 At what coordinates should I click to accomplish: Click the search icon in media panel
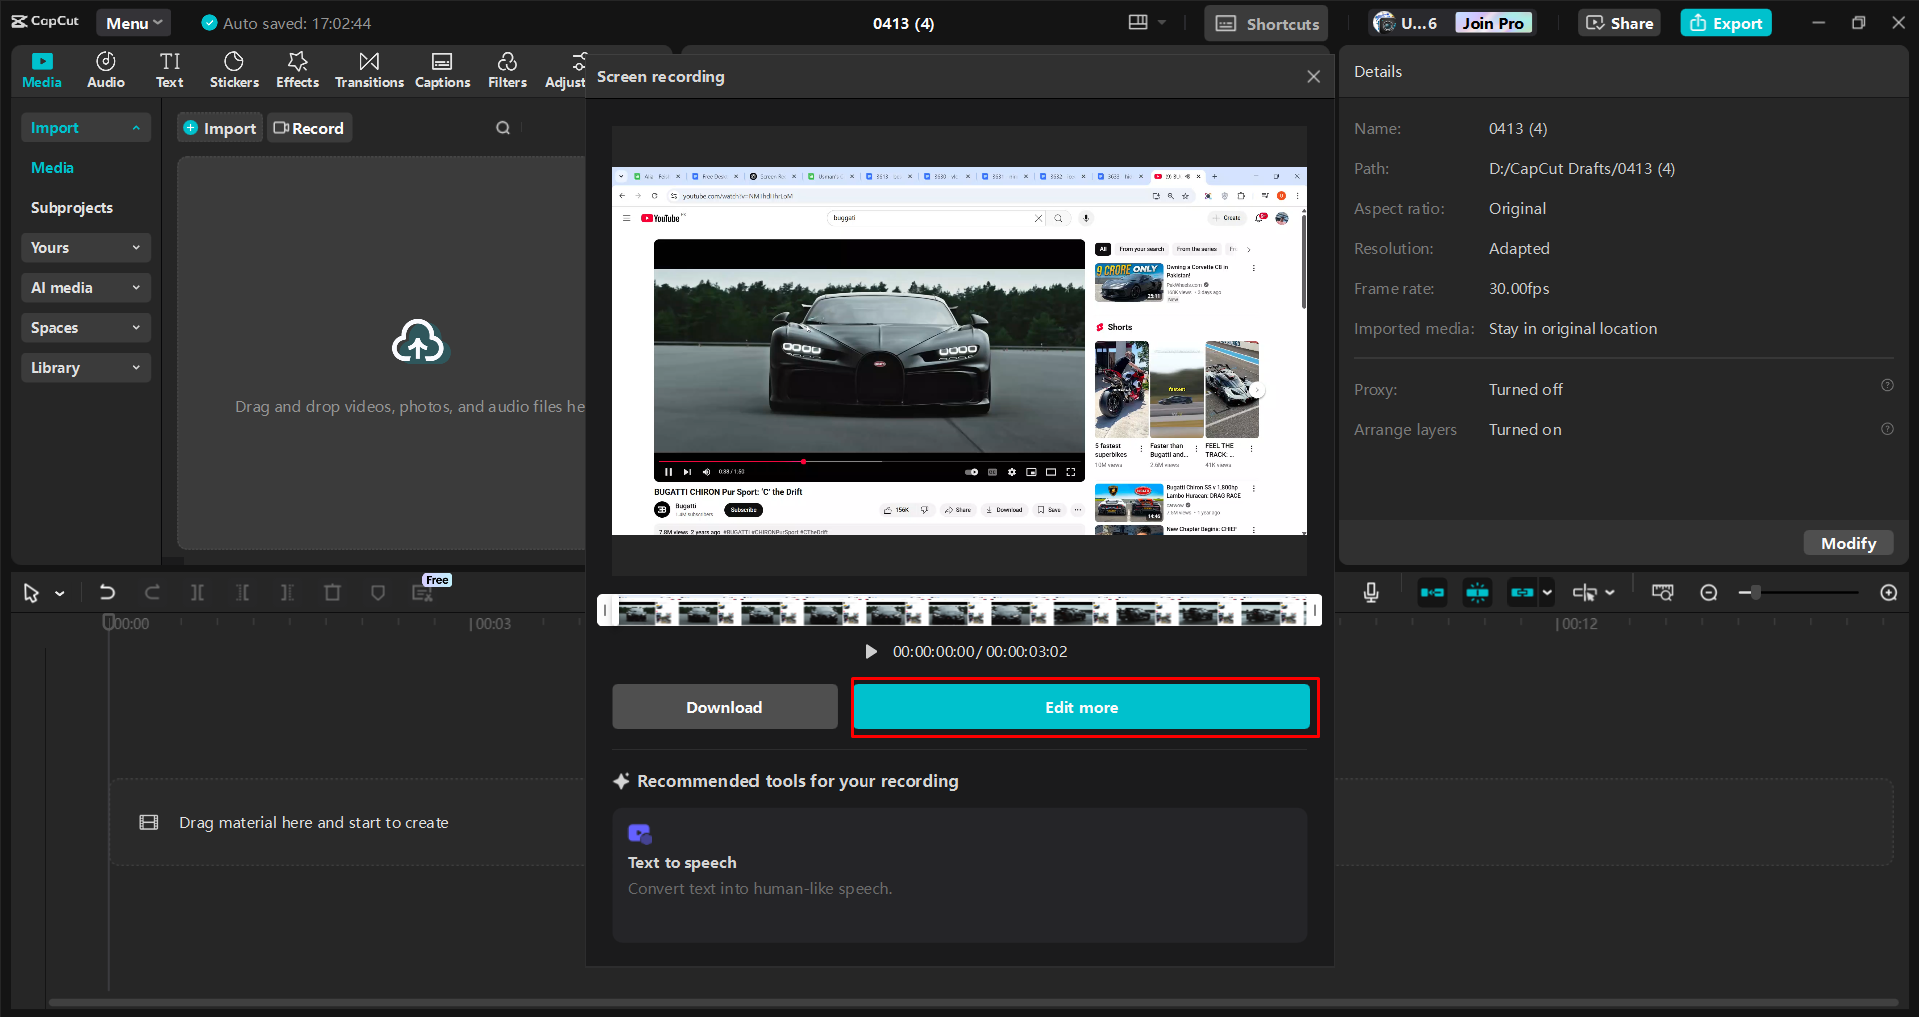(x=503, y=128)
